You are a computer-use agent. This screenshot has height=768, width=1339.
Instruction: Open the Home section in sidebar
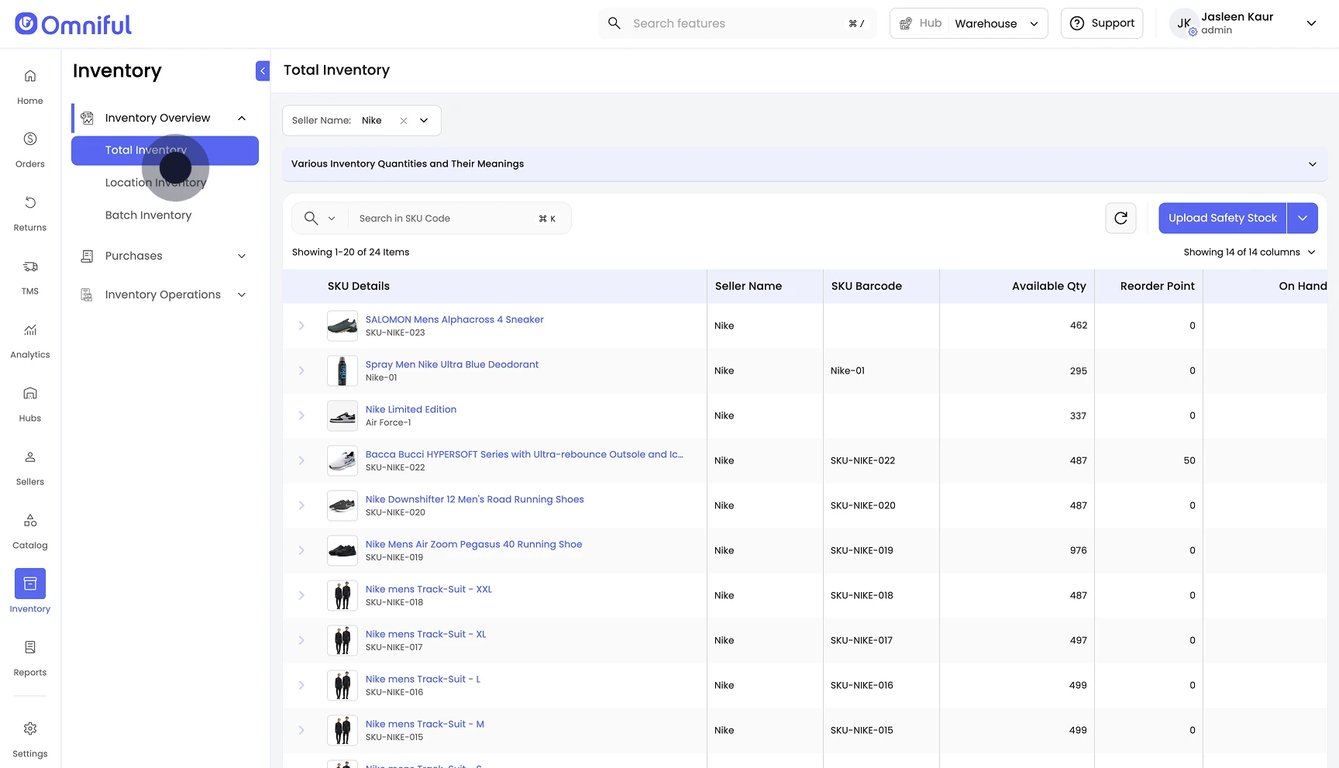tap(30, 86)
